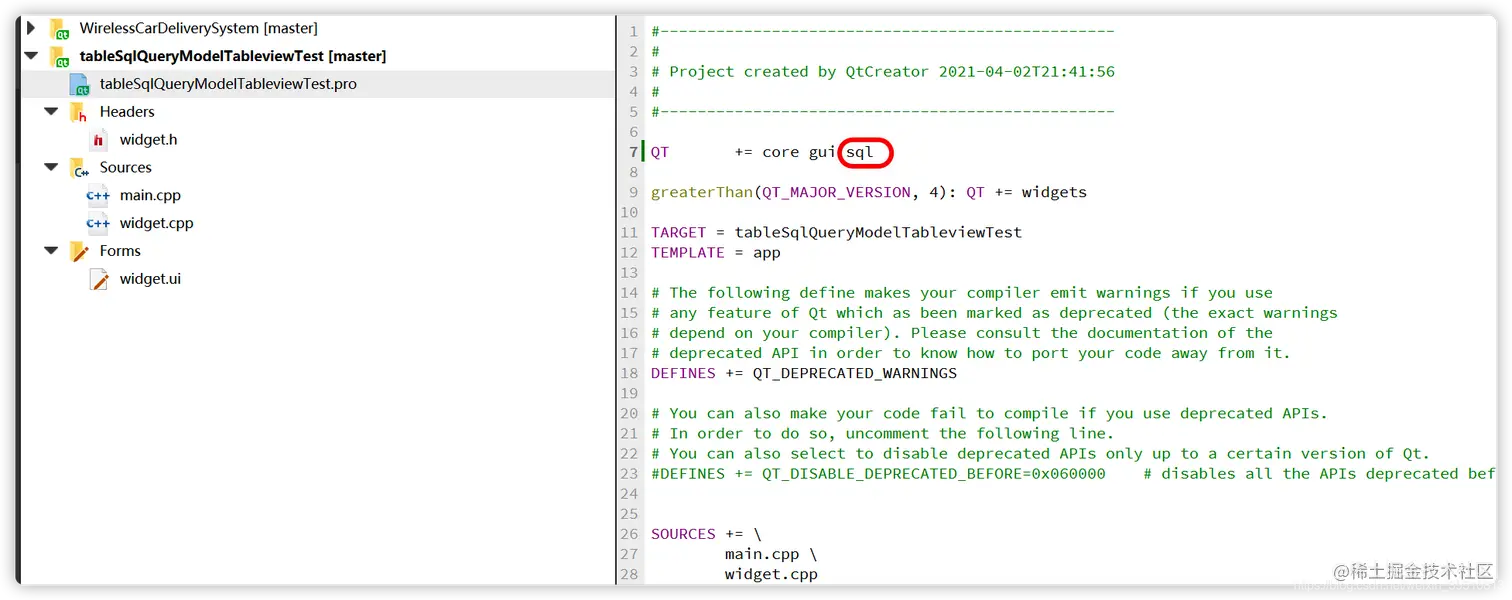Click the form icon beside widget.ui
Viewport: 1512px width, 600px height.
click(x=96, y=279)
